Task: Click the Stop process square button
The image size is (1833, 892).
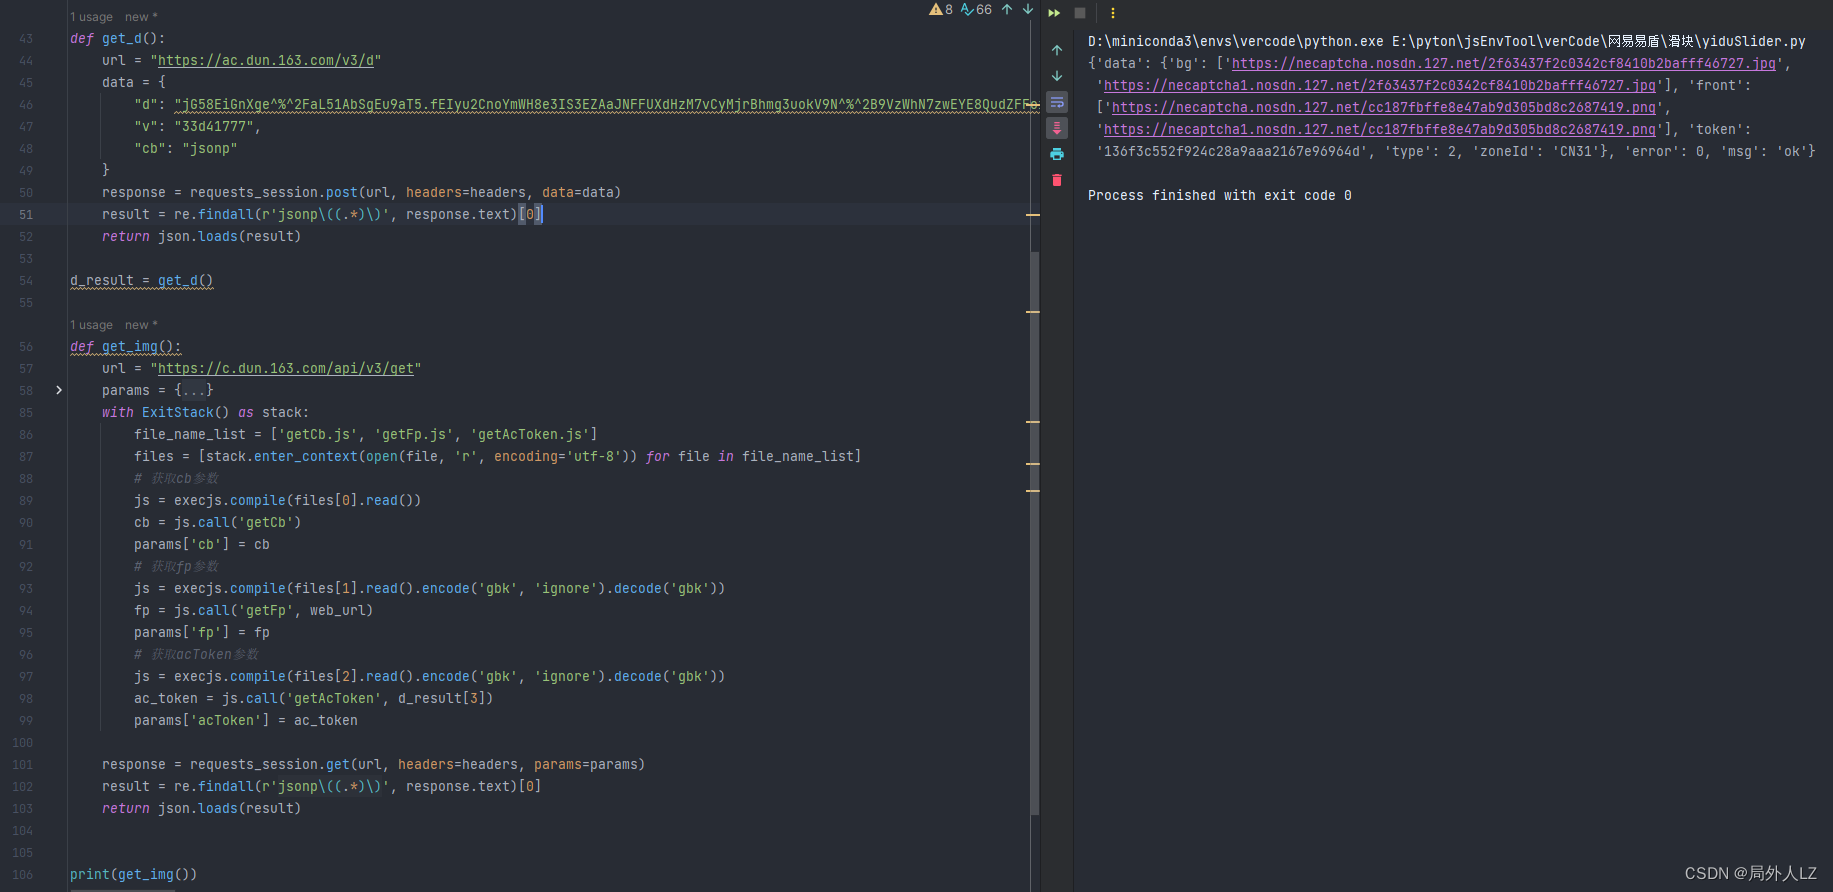Action: [1080, 13]
